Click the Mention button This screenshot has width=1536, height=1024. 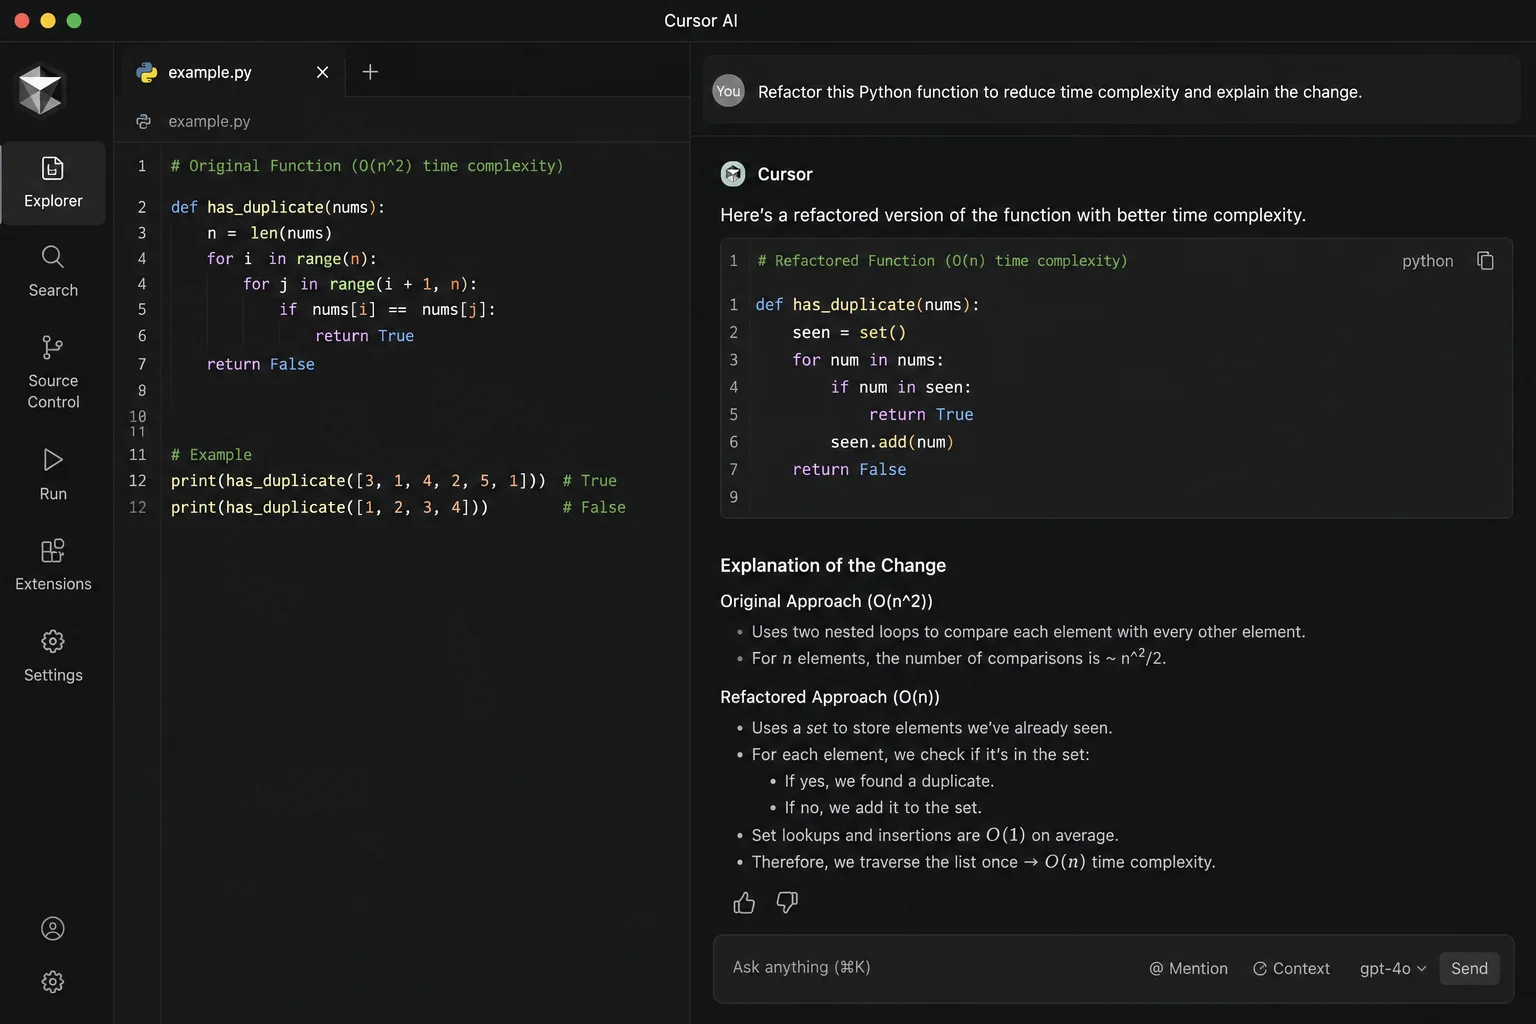pos(1188,968)
